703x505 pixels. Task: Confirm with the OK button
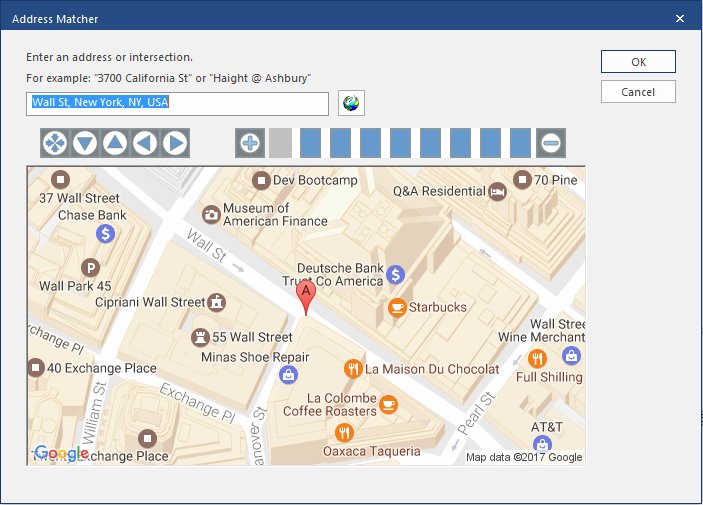pyautogui.click(x=638, y=62)
